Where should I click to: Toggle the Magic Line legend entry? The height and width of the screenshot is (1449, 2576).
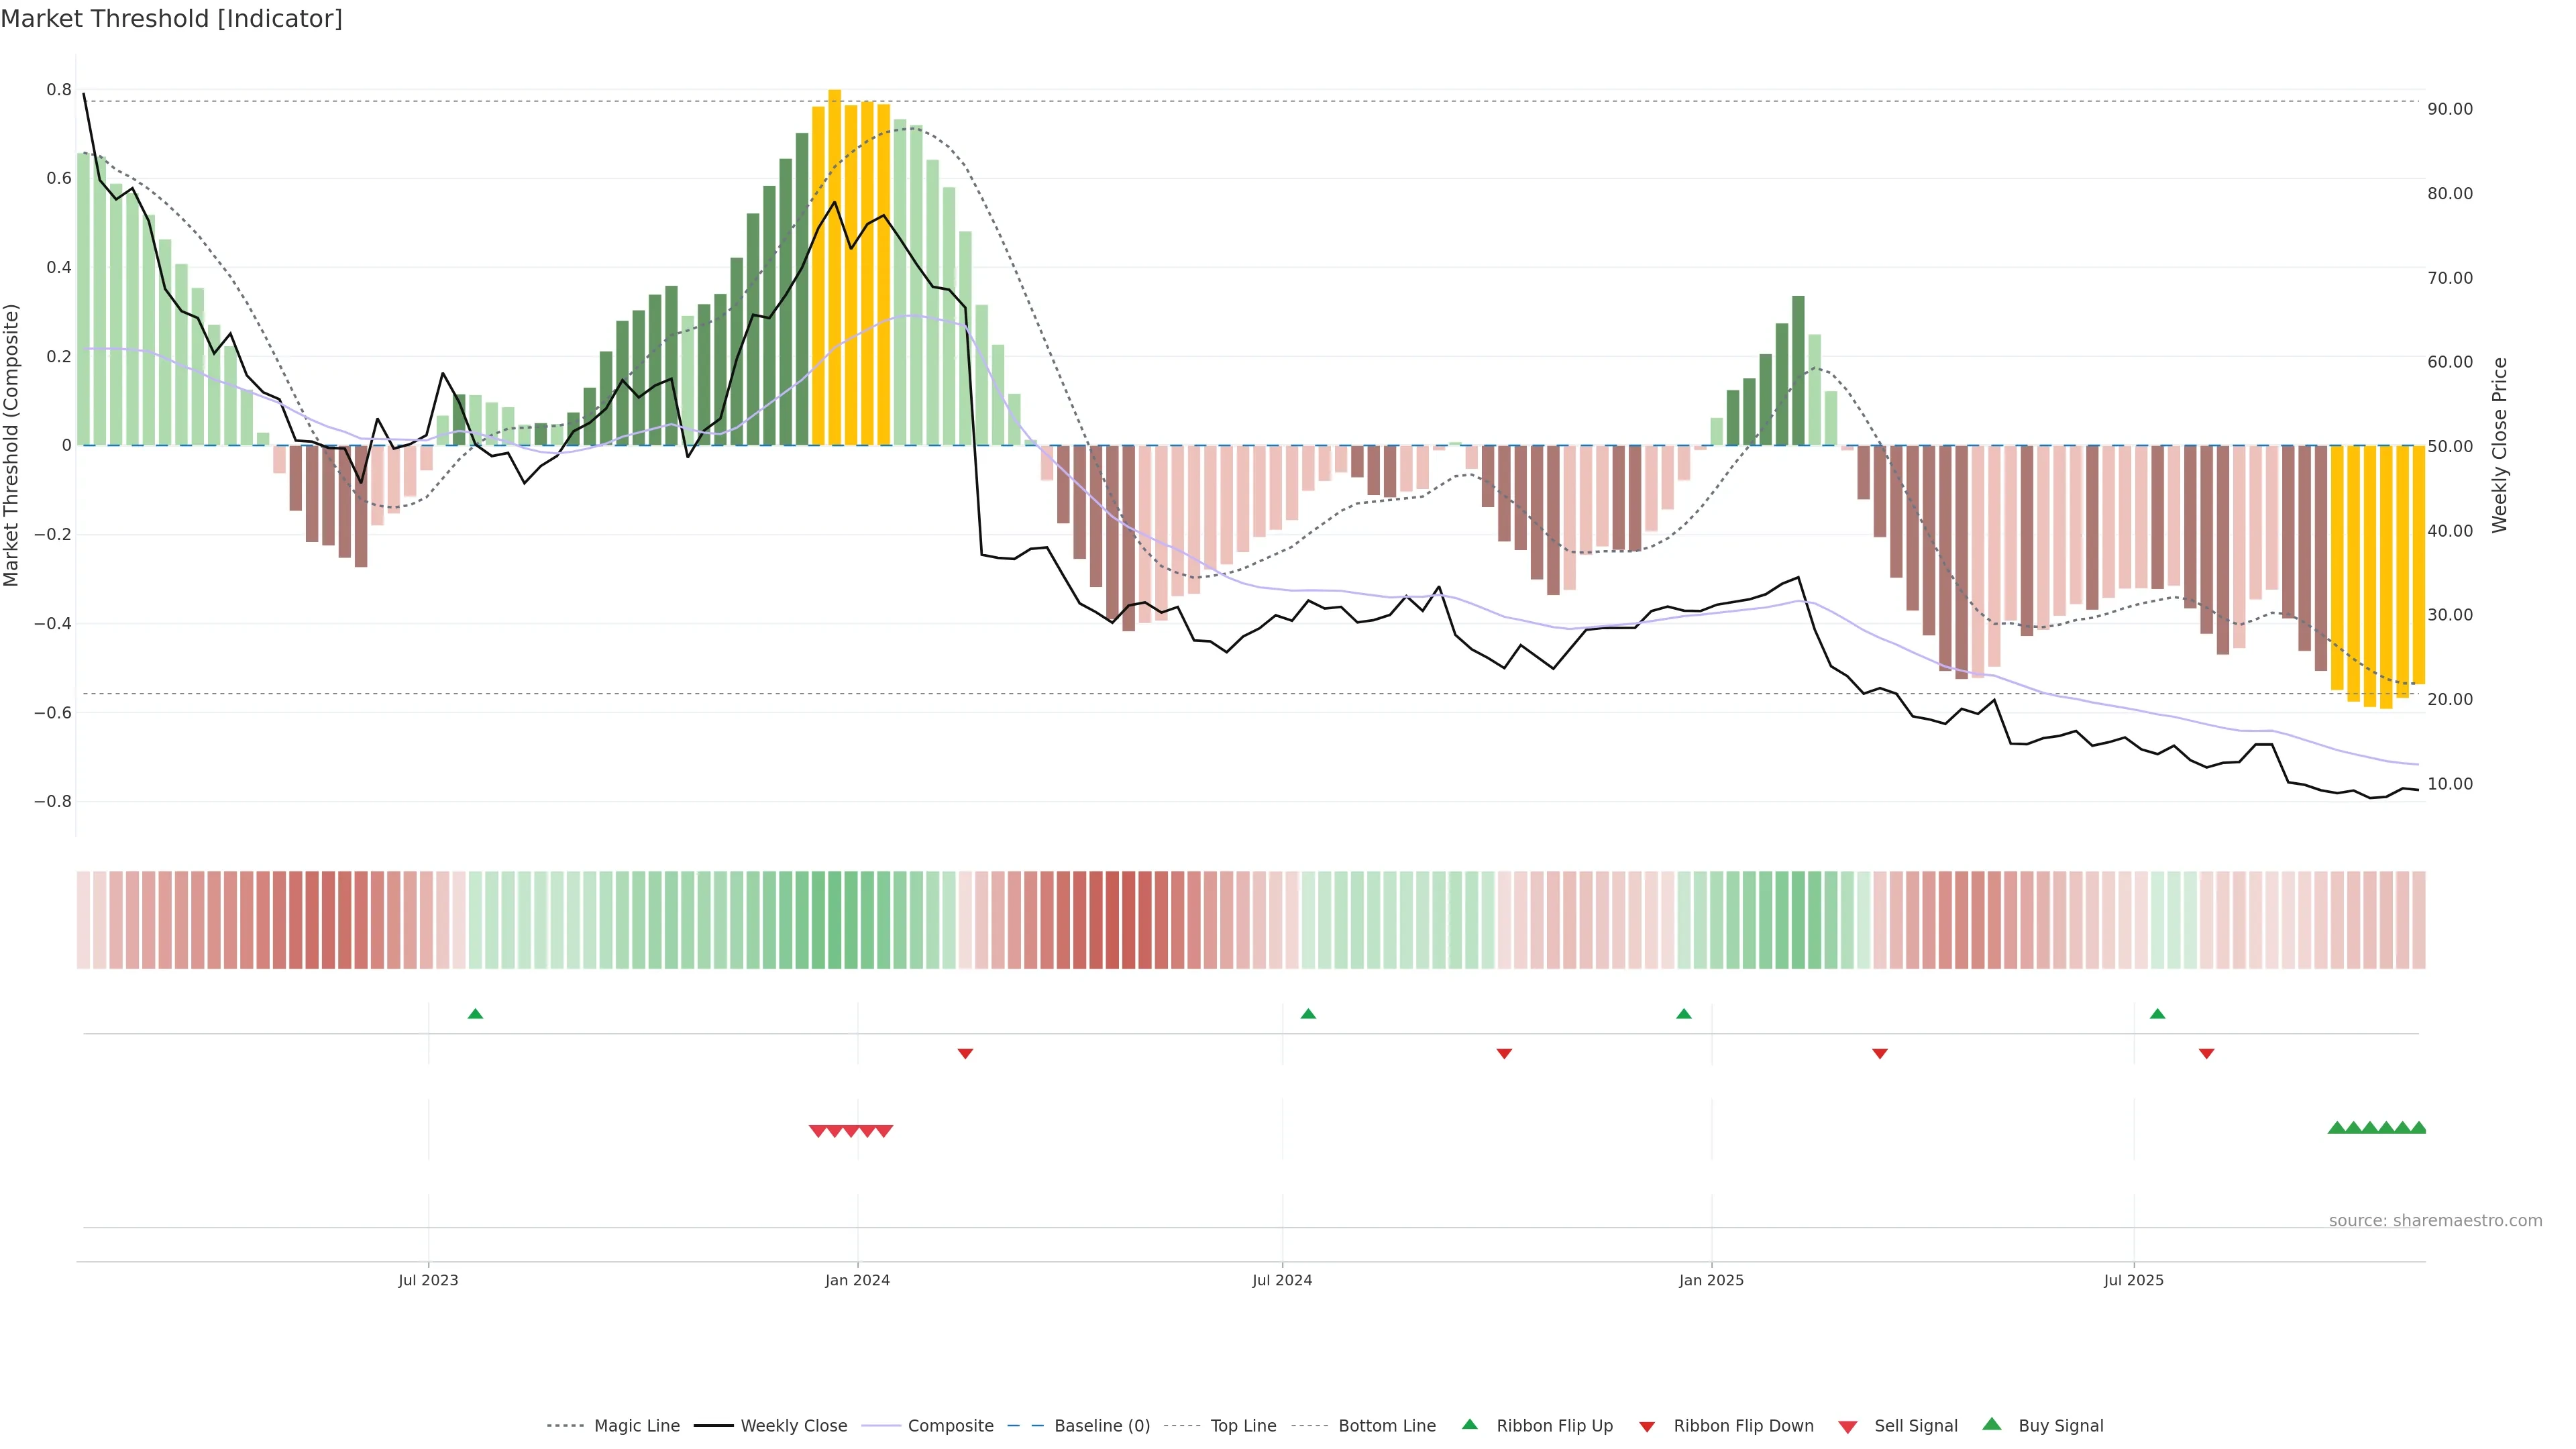pyautogui.click(x=636, y=1426)
